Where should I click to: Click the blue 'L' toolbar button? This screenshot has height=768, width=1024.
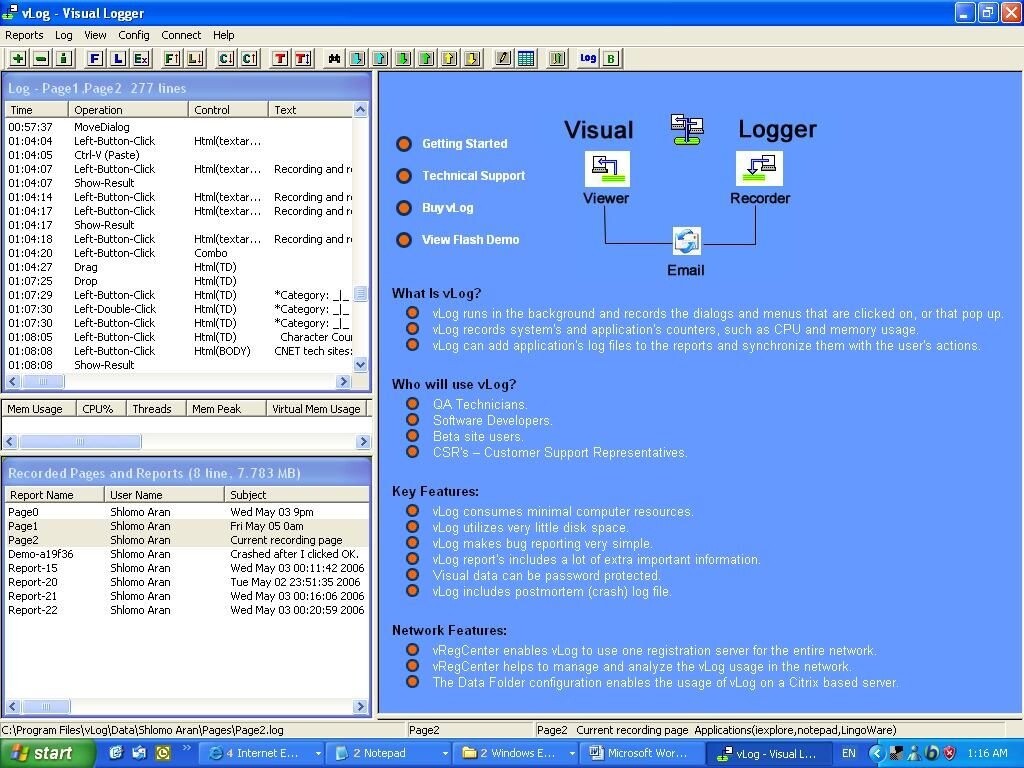[x=118, y=59]
